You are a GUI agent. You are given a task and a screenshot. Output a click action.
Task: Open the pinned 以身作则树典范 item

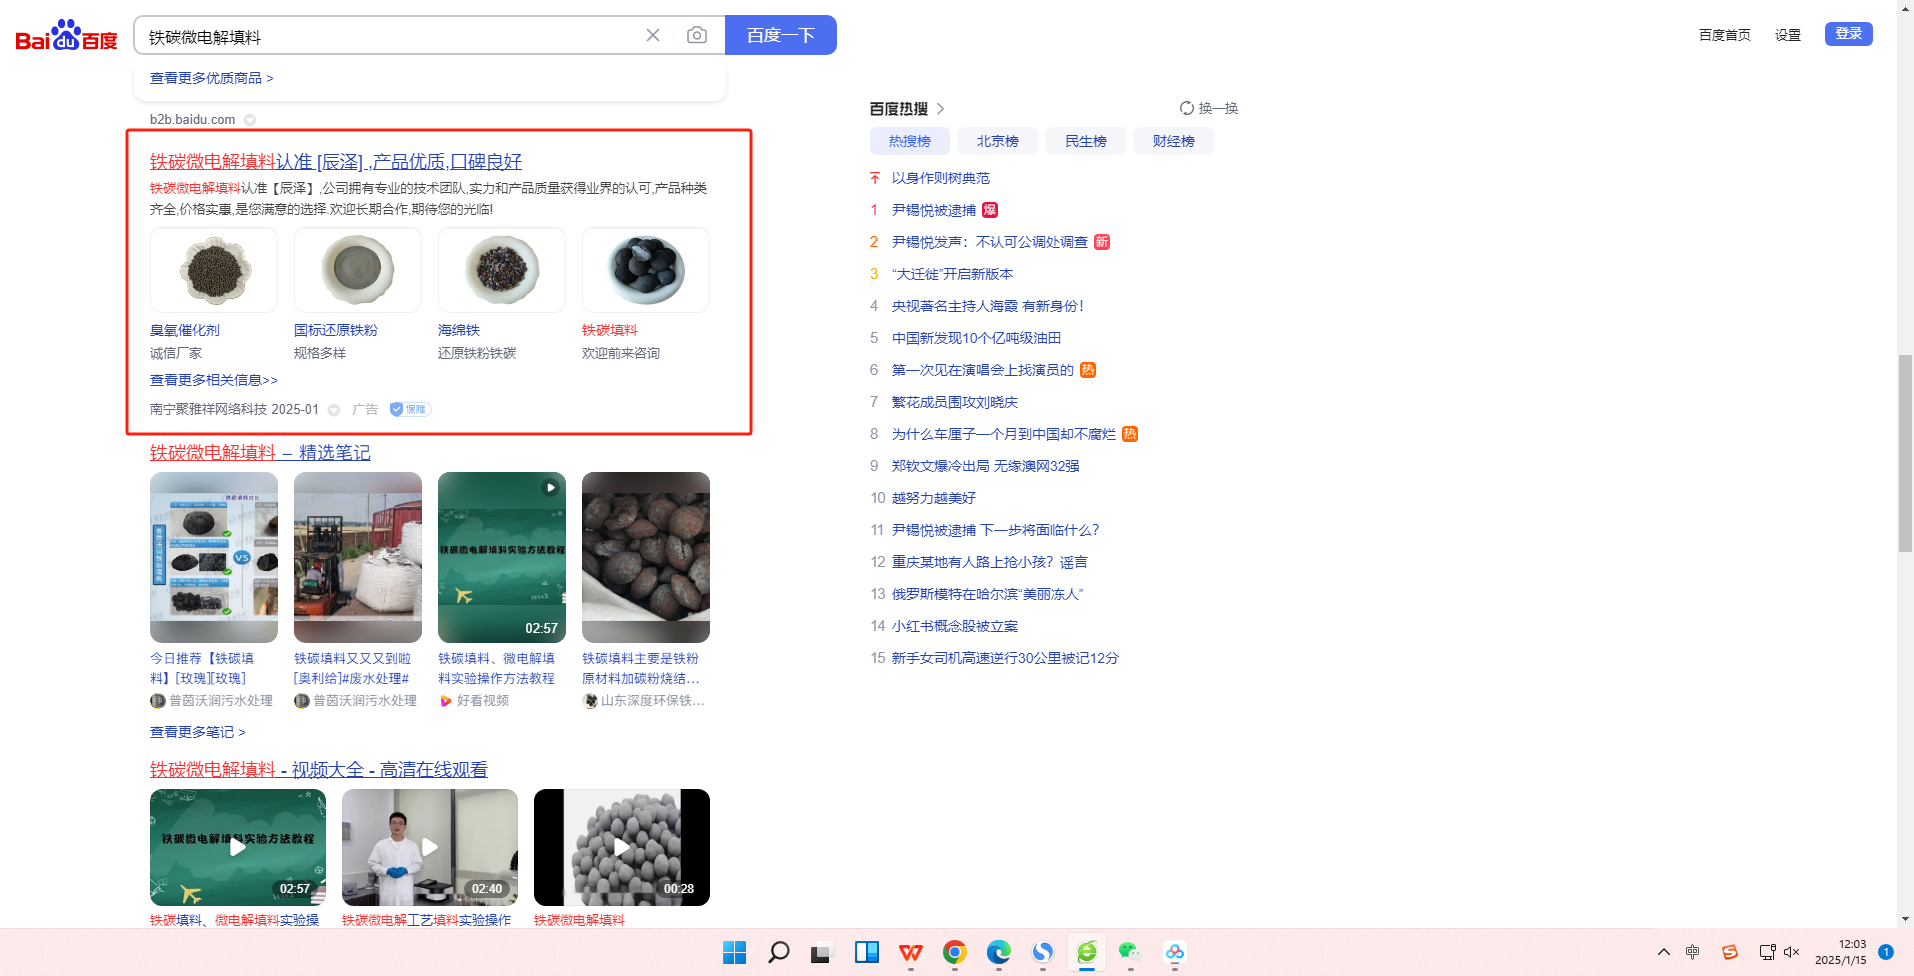click(x=941, y=178)
